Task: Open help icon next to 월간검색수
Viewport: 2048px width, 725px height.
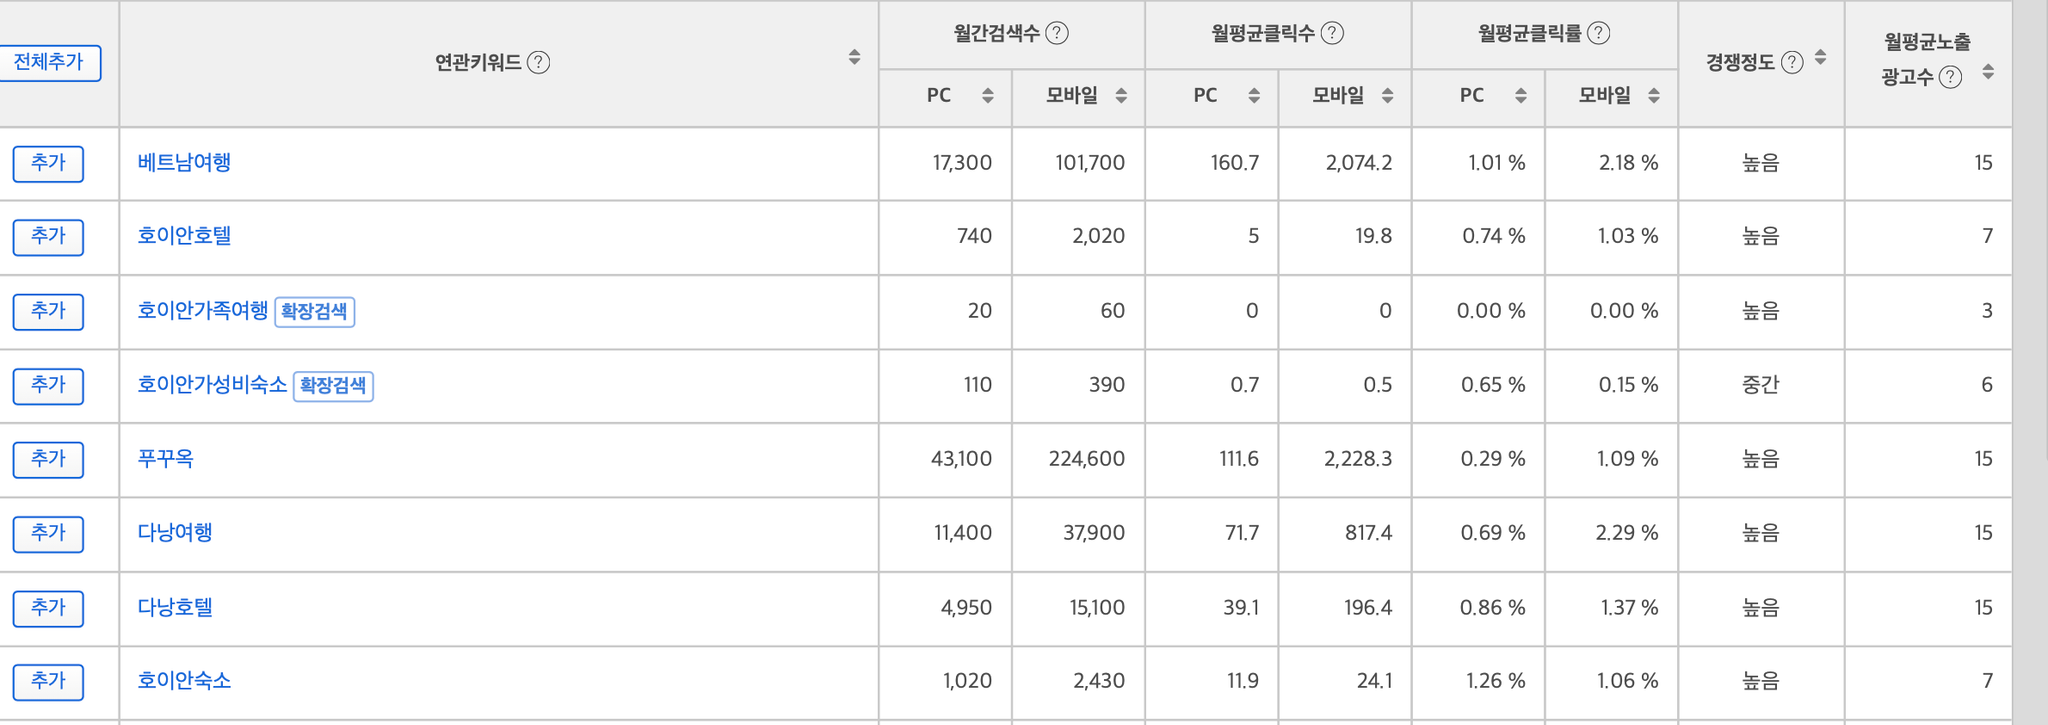Action: [x=1057, y=33]
